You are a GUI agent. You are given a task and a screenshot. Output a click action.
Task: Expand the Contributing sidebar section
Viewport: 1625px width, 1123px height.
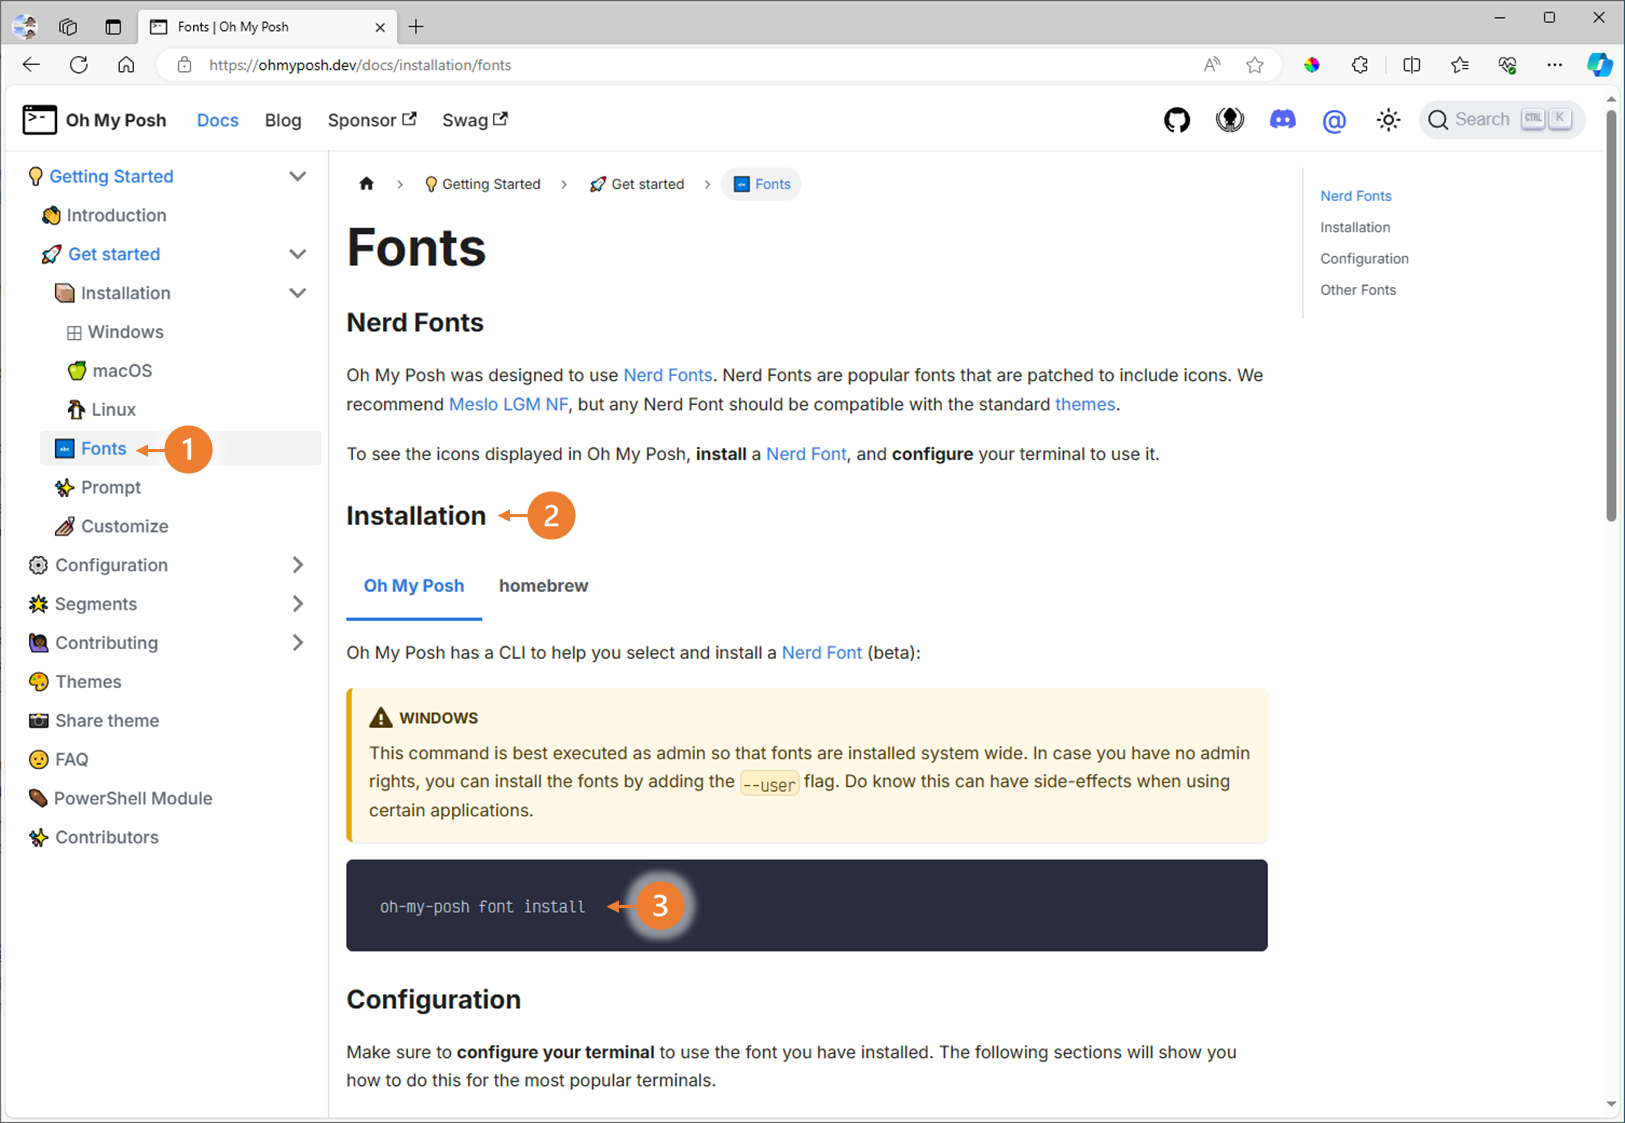click(297, 643)
